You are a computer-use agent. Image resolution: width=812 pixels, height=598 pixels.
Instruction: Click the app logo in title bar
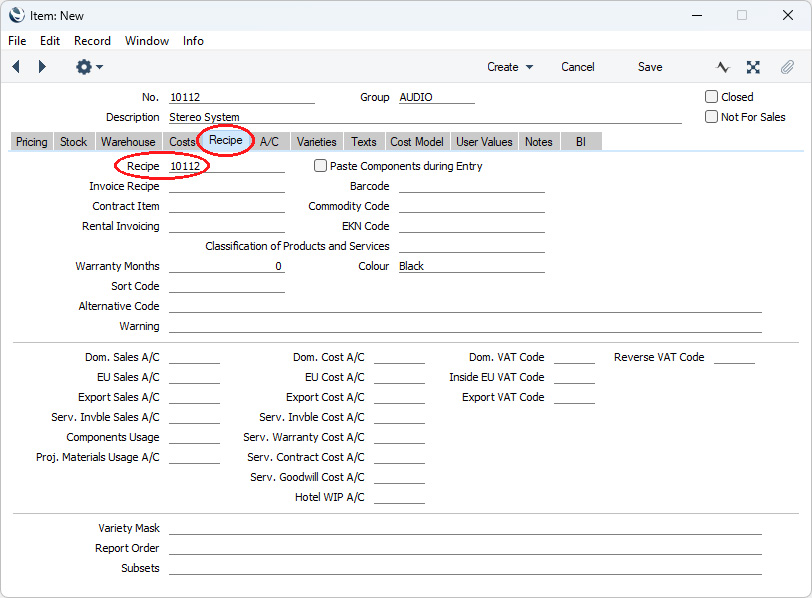pyautogui.click(x=17, y=15)
